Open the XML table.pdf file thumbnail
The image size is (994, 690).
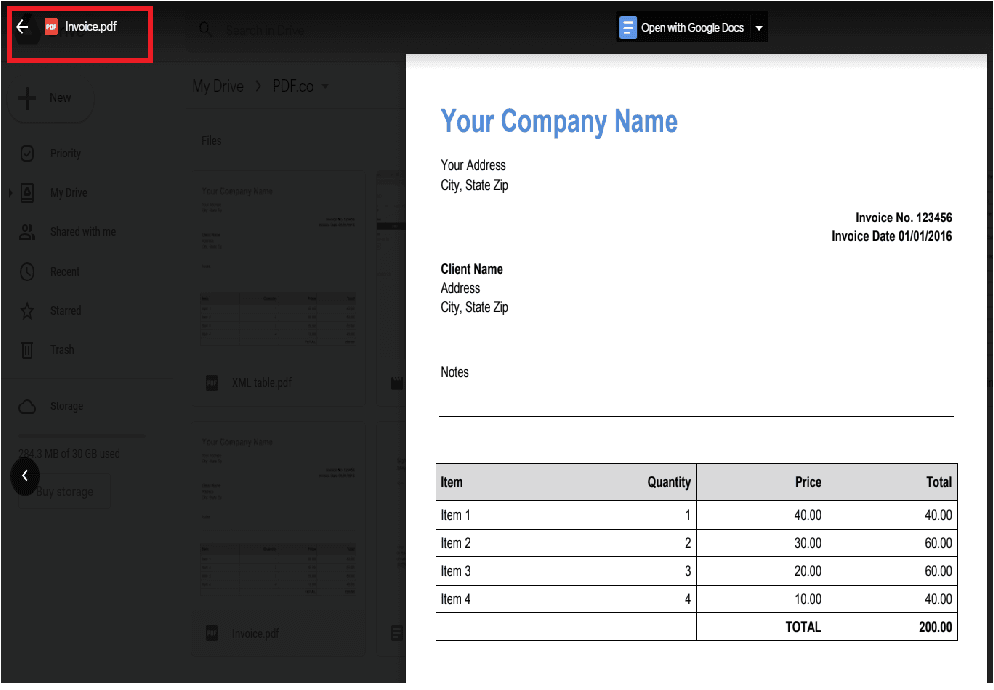[278, 270]
